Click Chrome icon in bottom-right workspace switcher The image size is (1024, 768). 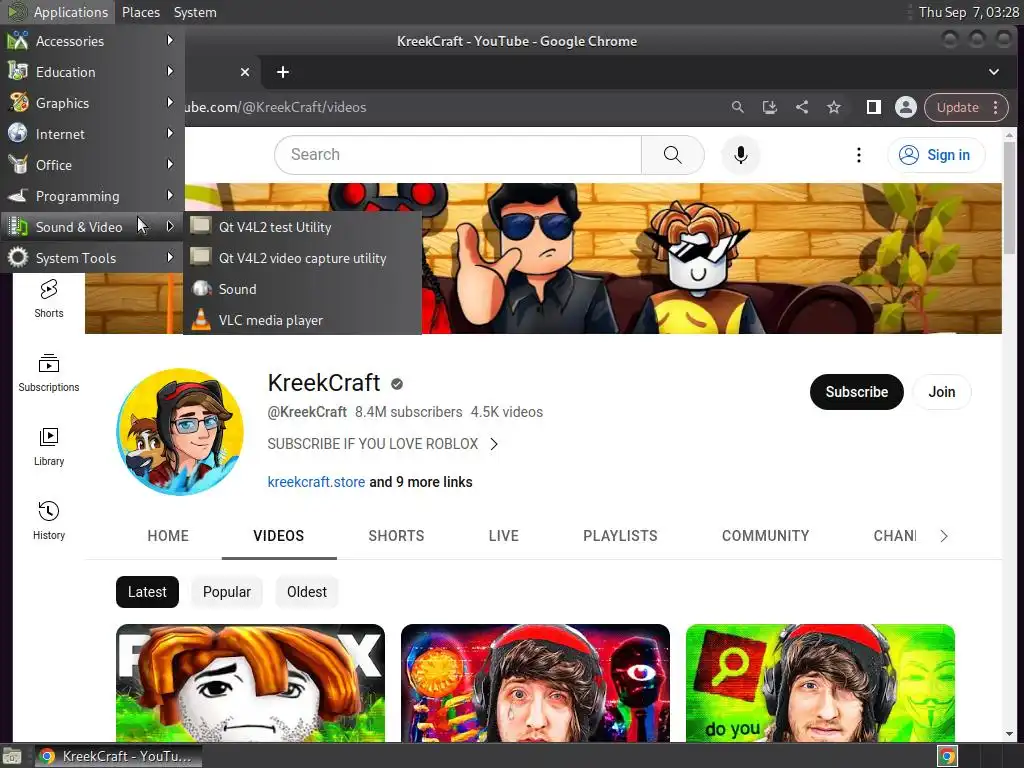[947, 757]
